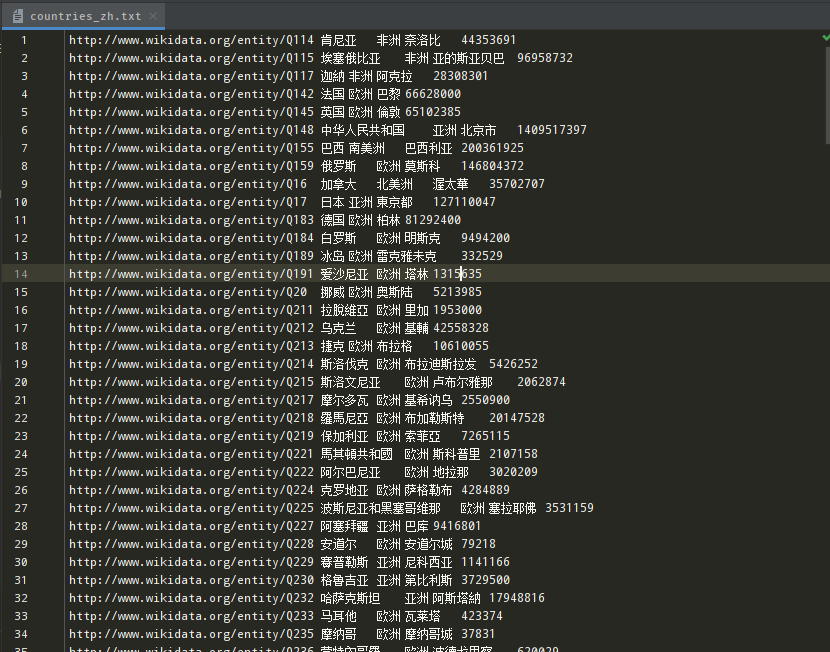This screenshot has height=652, width=830.
Task: Click the text file icon on the tab
Action: point(17,16)
